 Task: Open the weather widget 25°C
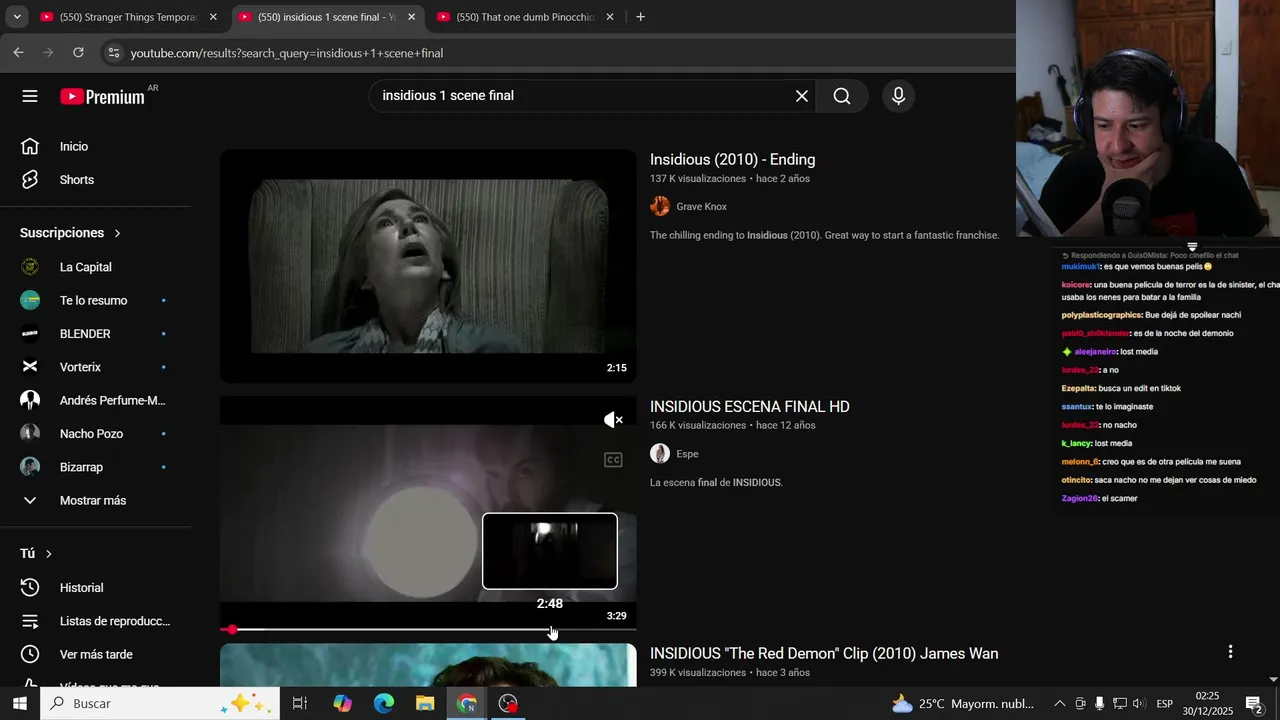pyautogui.click(x=962, y=704)
